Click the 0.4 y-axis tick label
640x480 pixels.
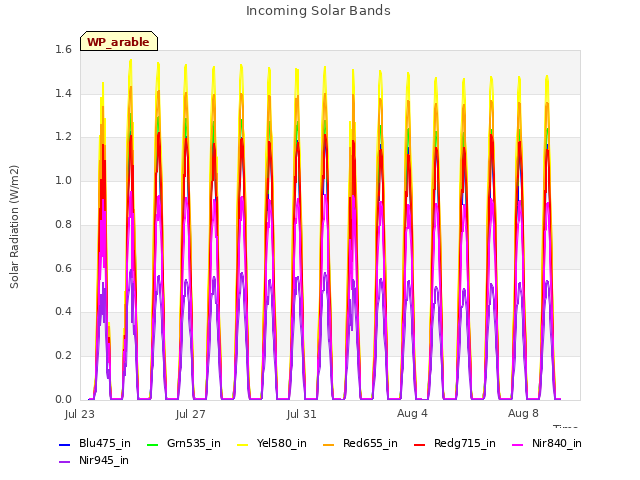coord(63,311)
